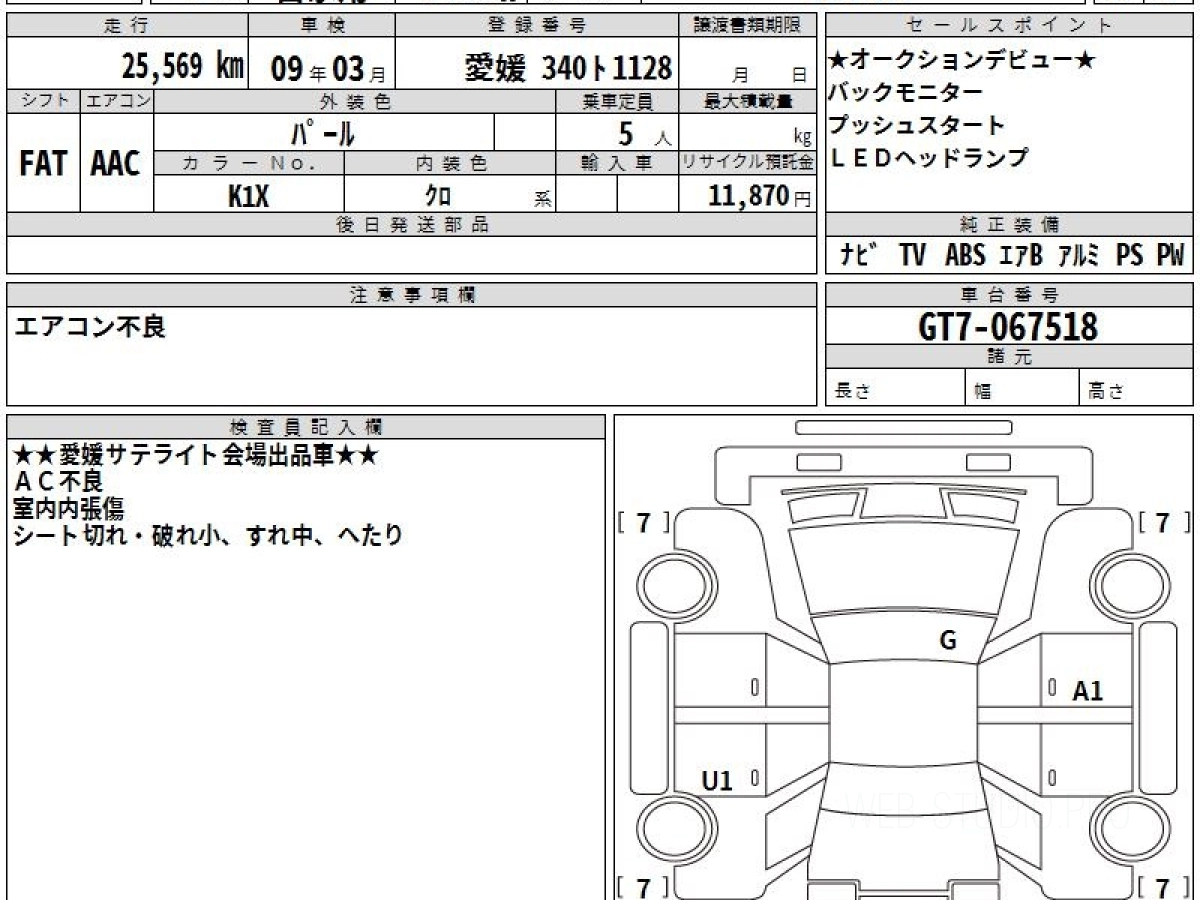Click the 乗車定員 header

tap(617, 101)
